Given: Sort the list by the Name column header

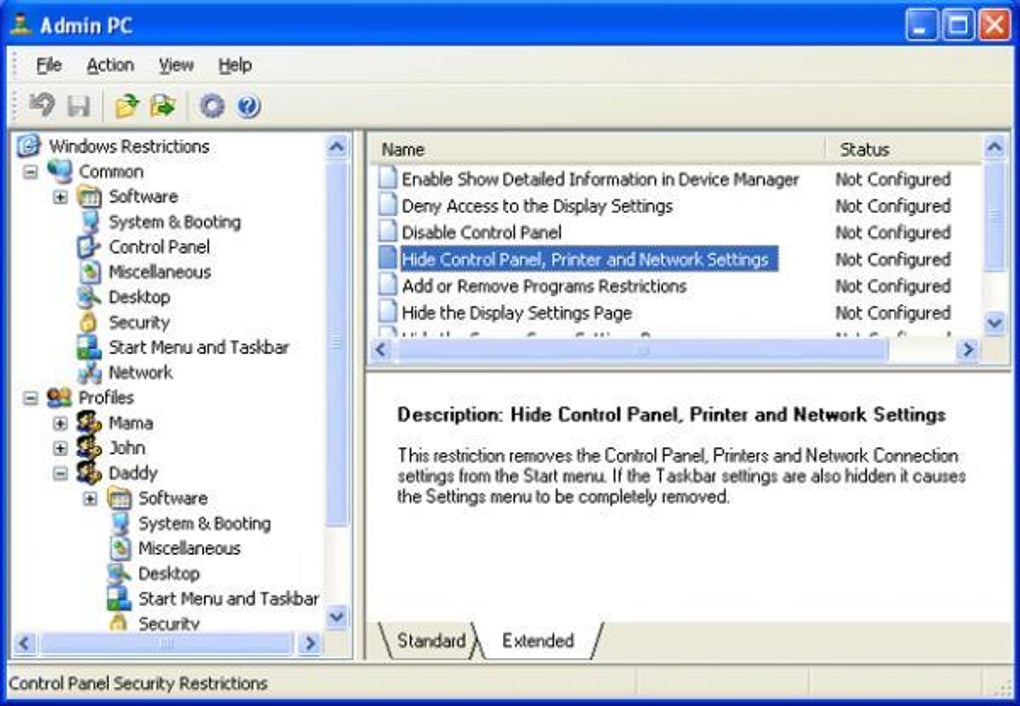Looking at the screenshot, I should (597, 149).
